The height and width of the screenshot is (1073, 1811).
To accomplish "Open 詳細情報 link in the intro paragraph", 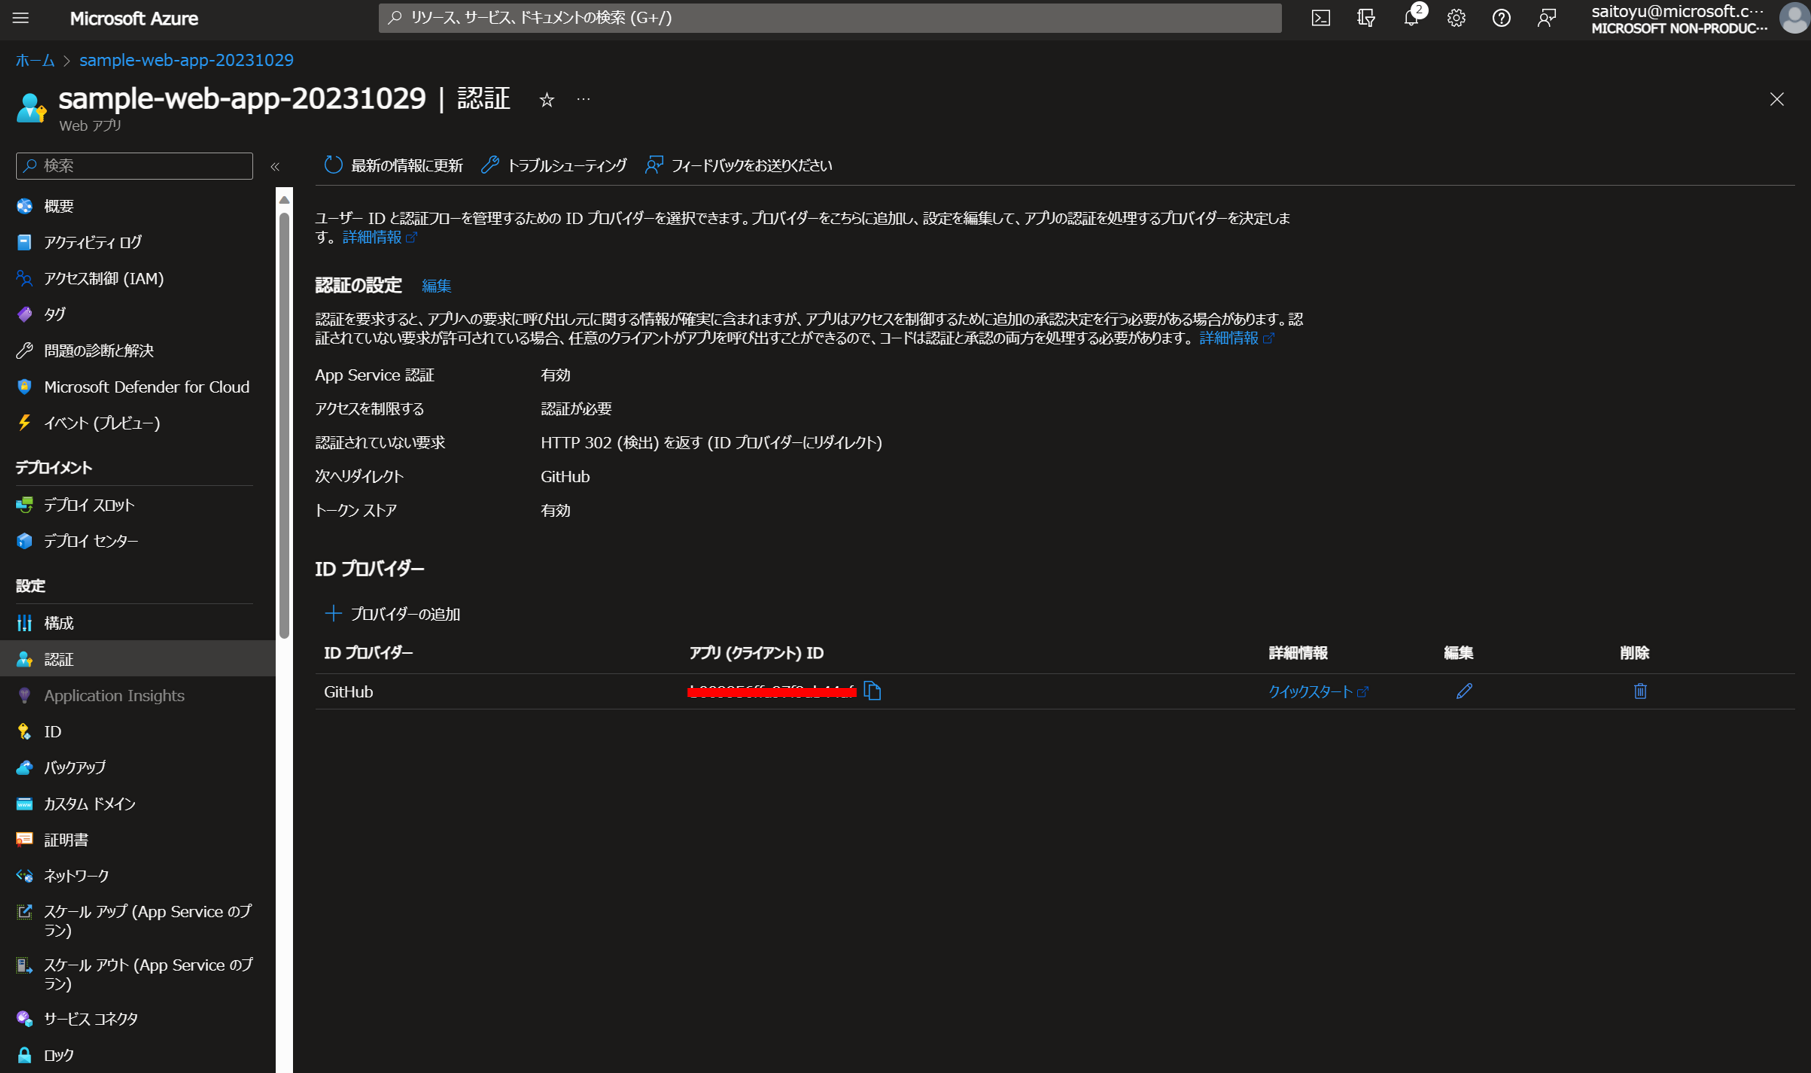I will pyautogui.click(x=379, y=237).
